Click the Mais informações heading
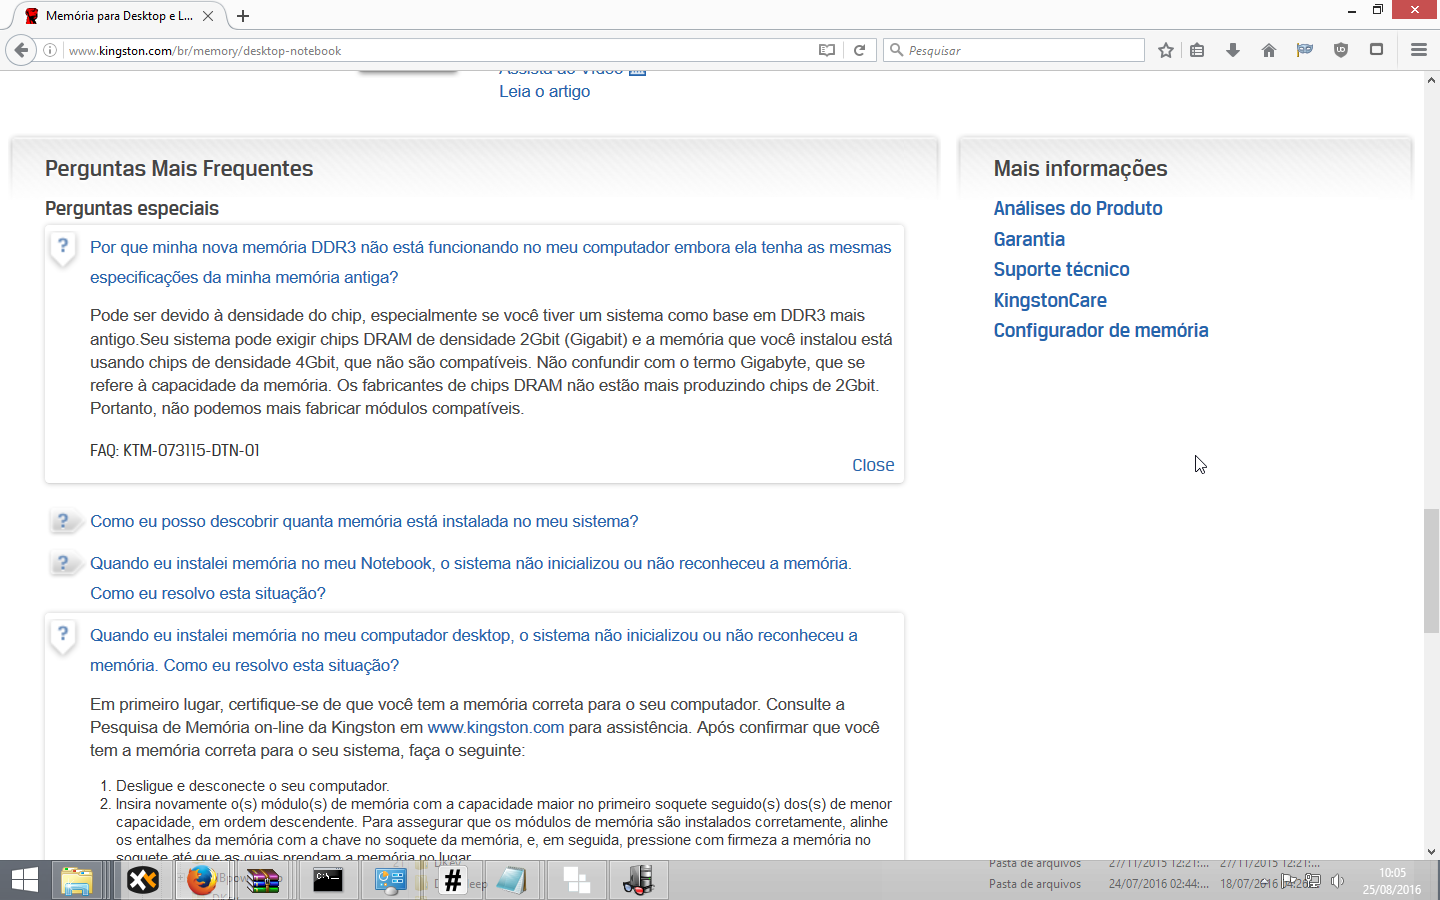1440x900 pixels. click(x=1080, y=168)
